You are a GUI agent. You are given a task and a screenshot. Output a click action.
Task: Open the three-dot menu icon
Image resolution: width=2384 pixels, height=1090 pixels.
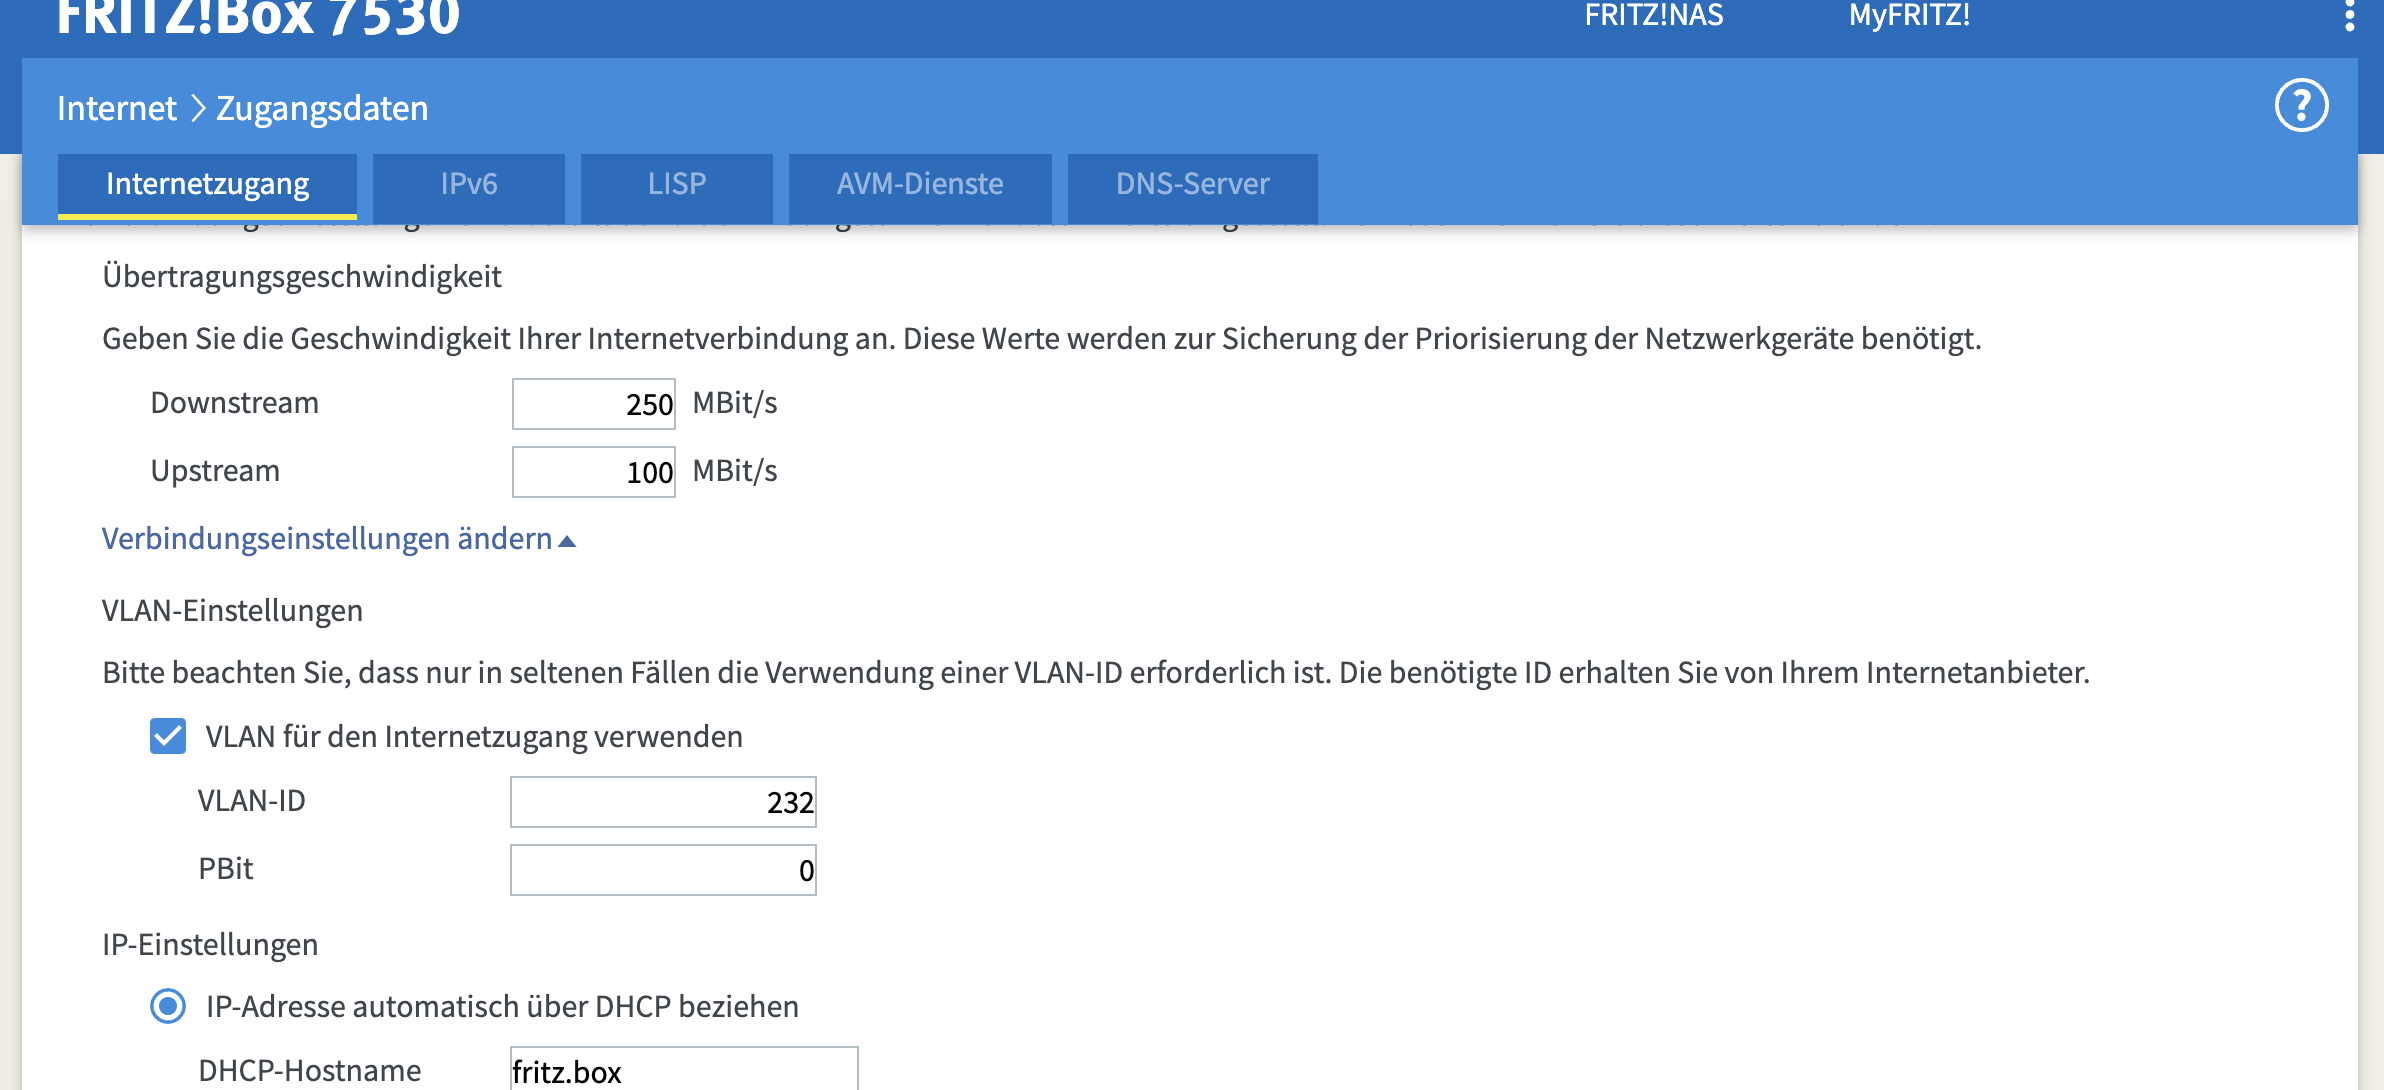tap(2349, 16)
